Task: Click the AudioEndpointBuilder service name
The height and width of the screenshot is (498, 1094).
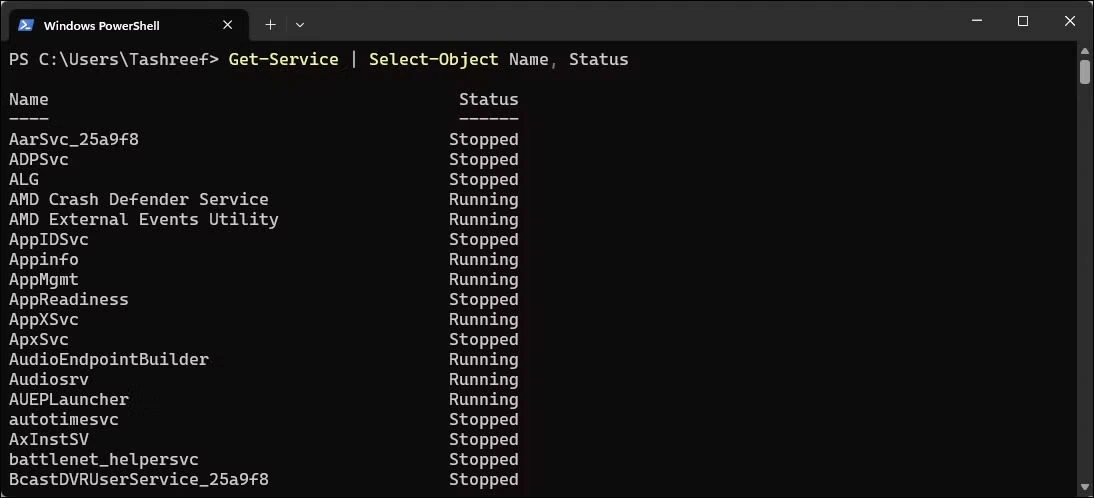Action: [109, 360]
